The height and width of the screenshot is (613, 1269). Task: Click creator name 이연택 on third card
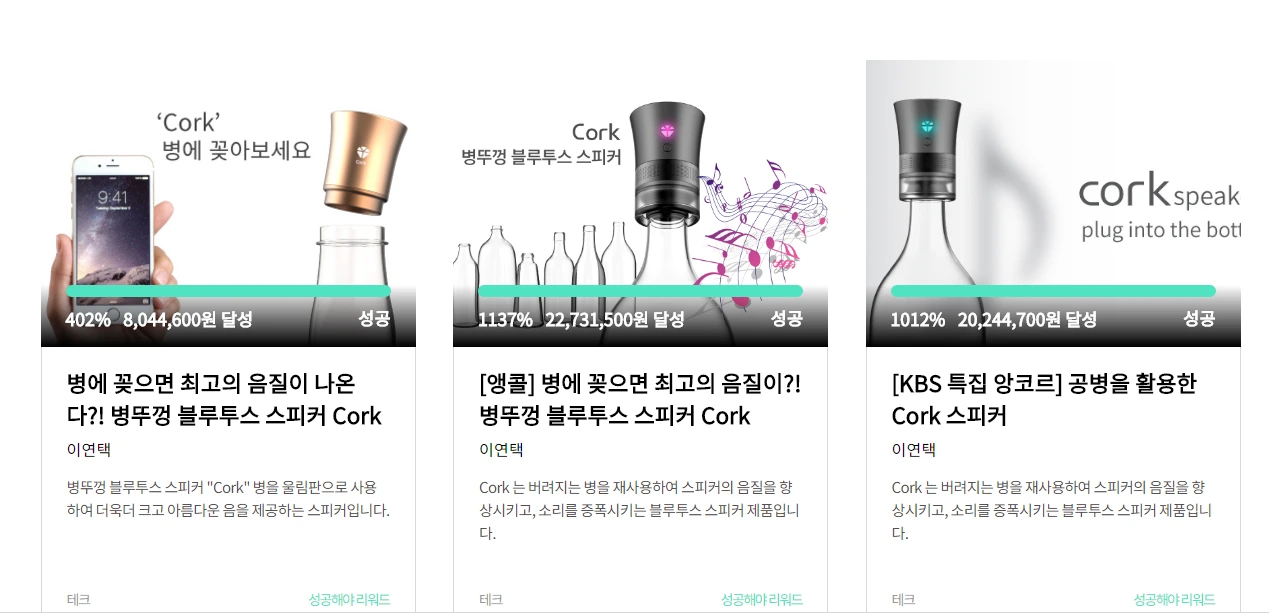914,450
